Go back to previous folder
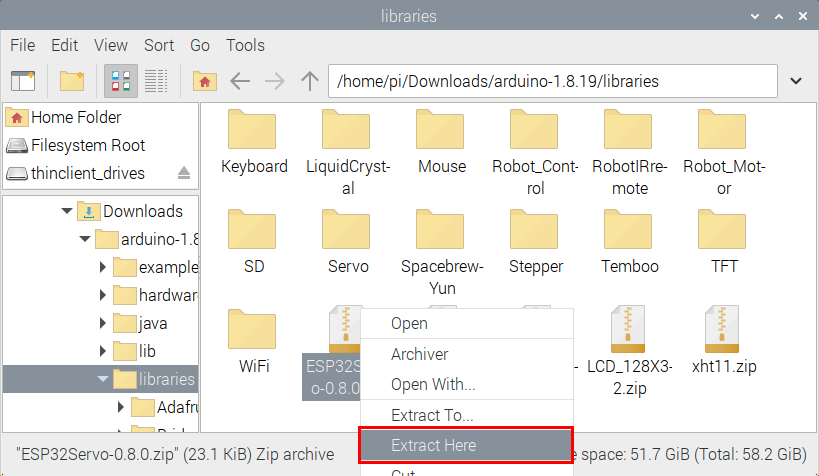 click(240, 81)
